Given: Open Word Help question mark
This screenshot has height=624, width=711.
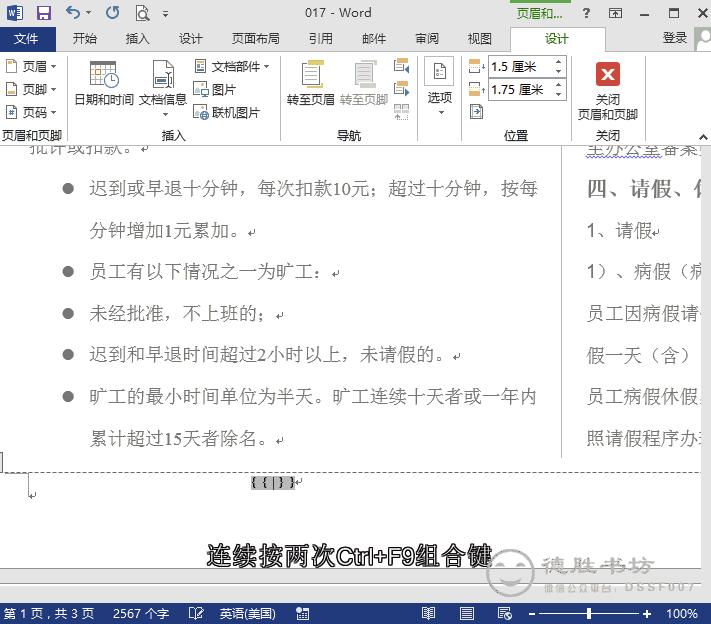Looking at the screenshot, I should tap(586, 13).
